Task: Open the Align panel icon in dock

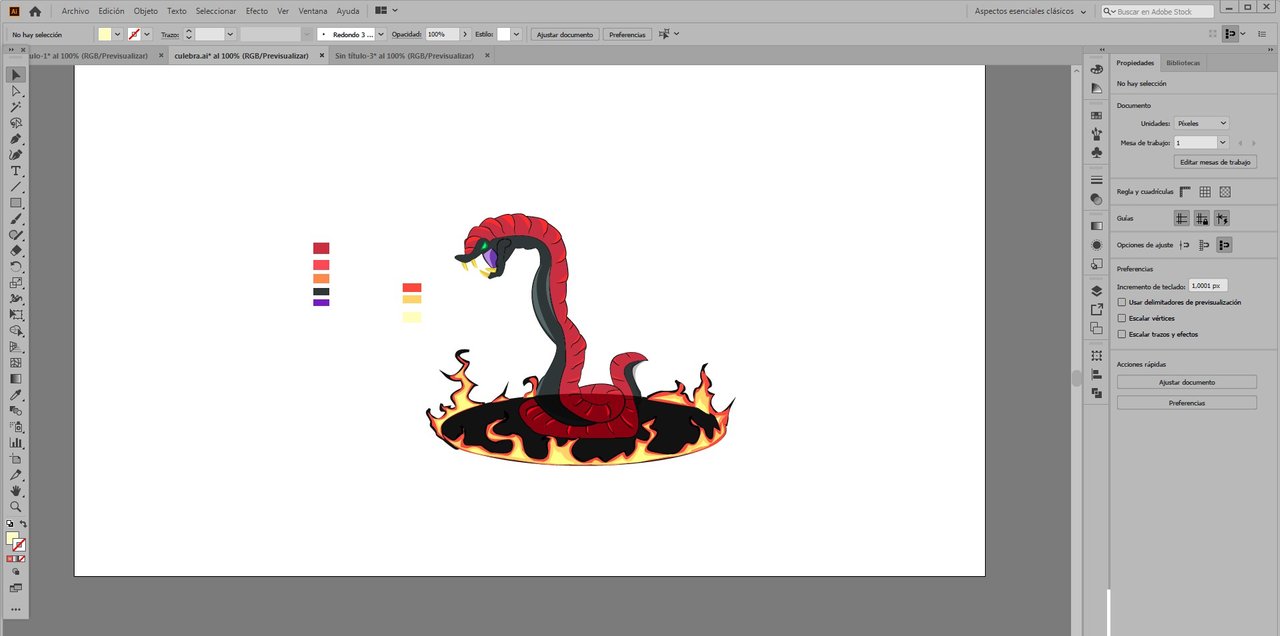Action: [1097, 375]
